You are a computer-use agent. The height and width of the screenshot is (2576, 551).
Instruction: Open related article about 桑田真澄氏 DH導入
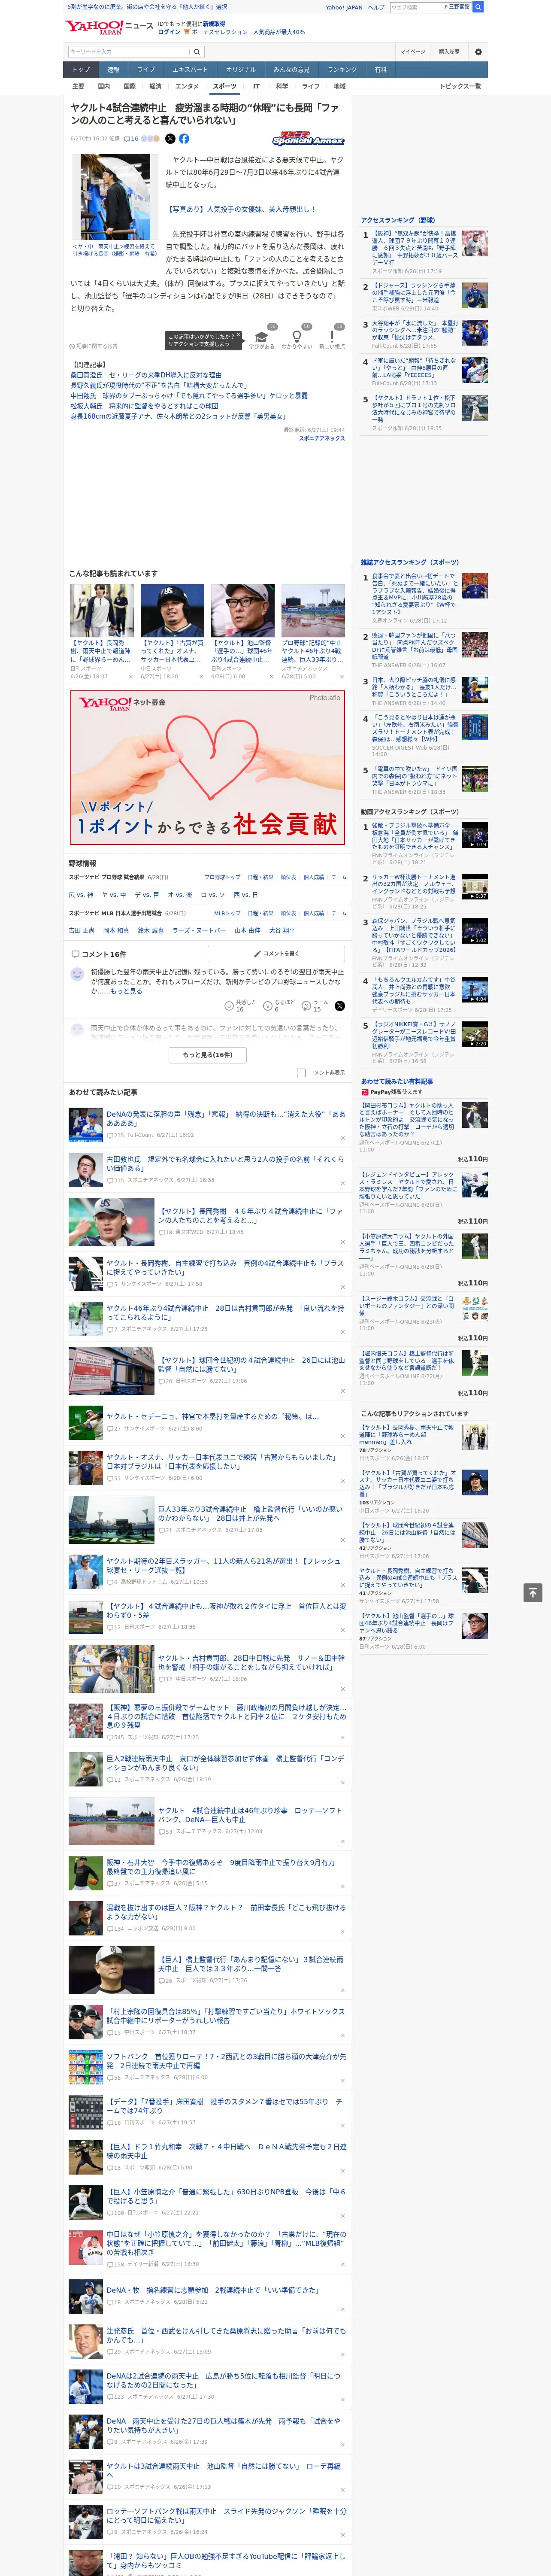click(x=146, y=375)
